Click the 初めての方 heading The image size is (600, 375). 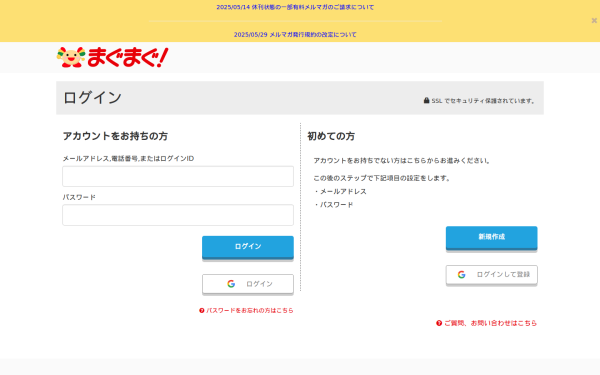coord(331,136)
